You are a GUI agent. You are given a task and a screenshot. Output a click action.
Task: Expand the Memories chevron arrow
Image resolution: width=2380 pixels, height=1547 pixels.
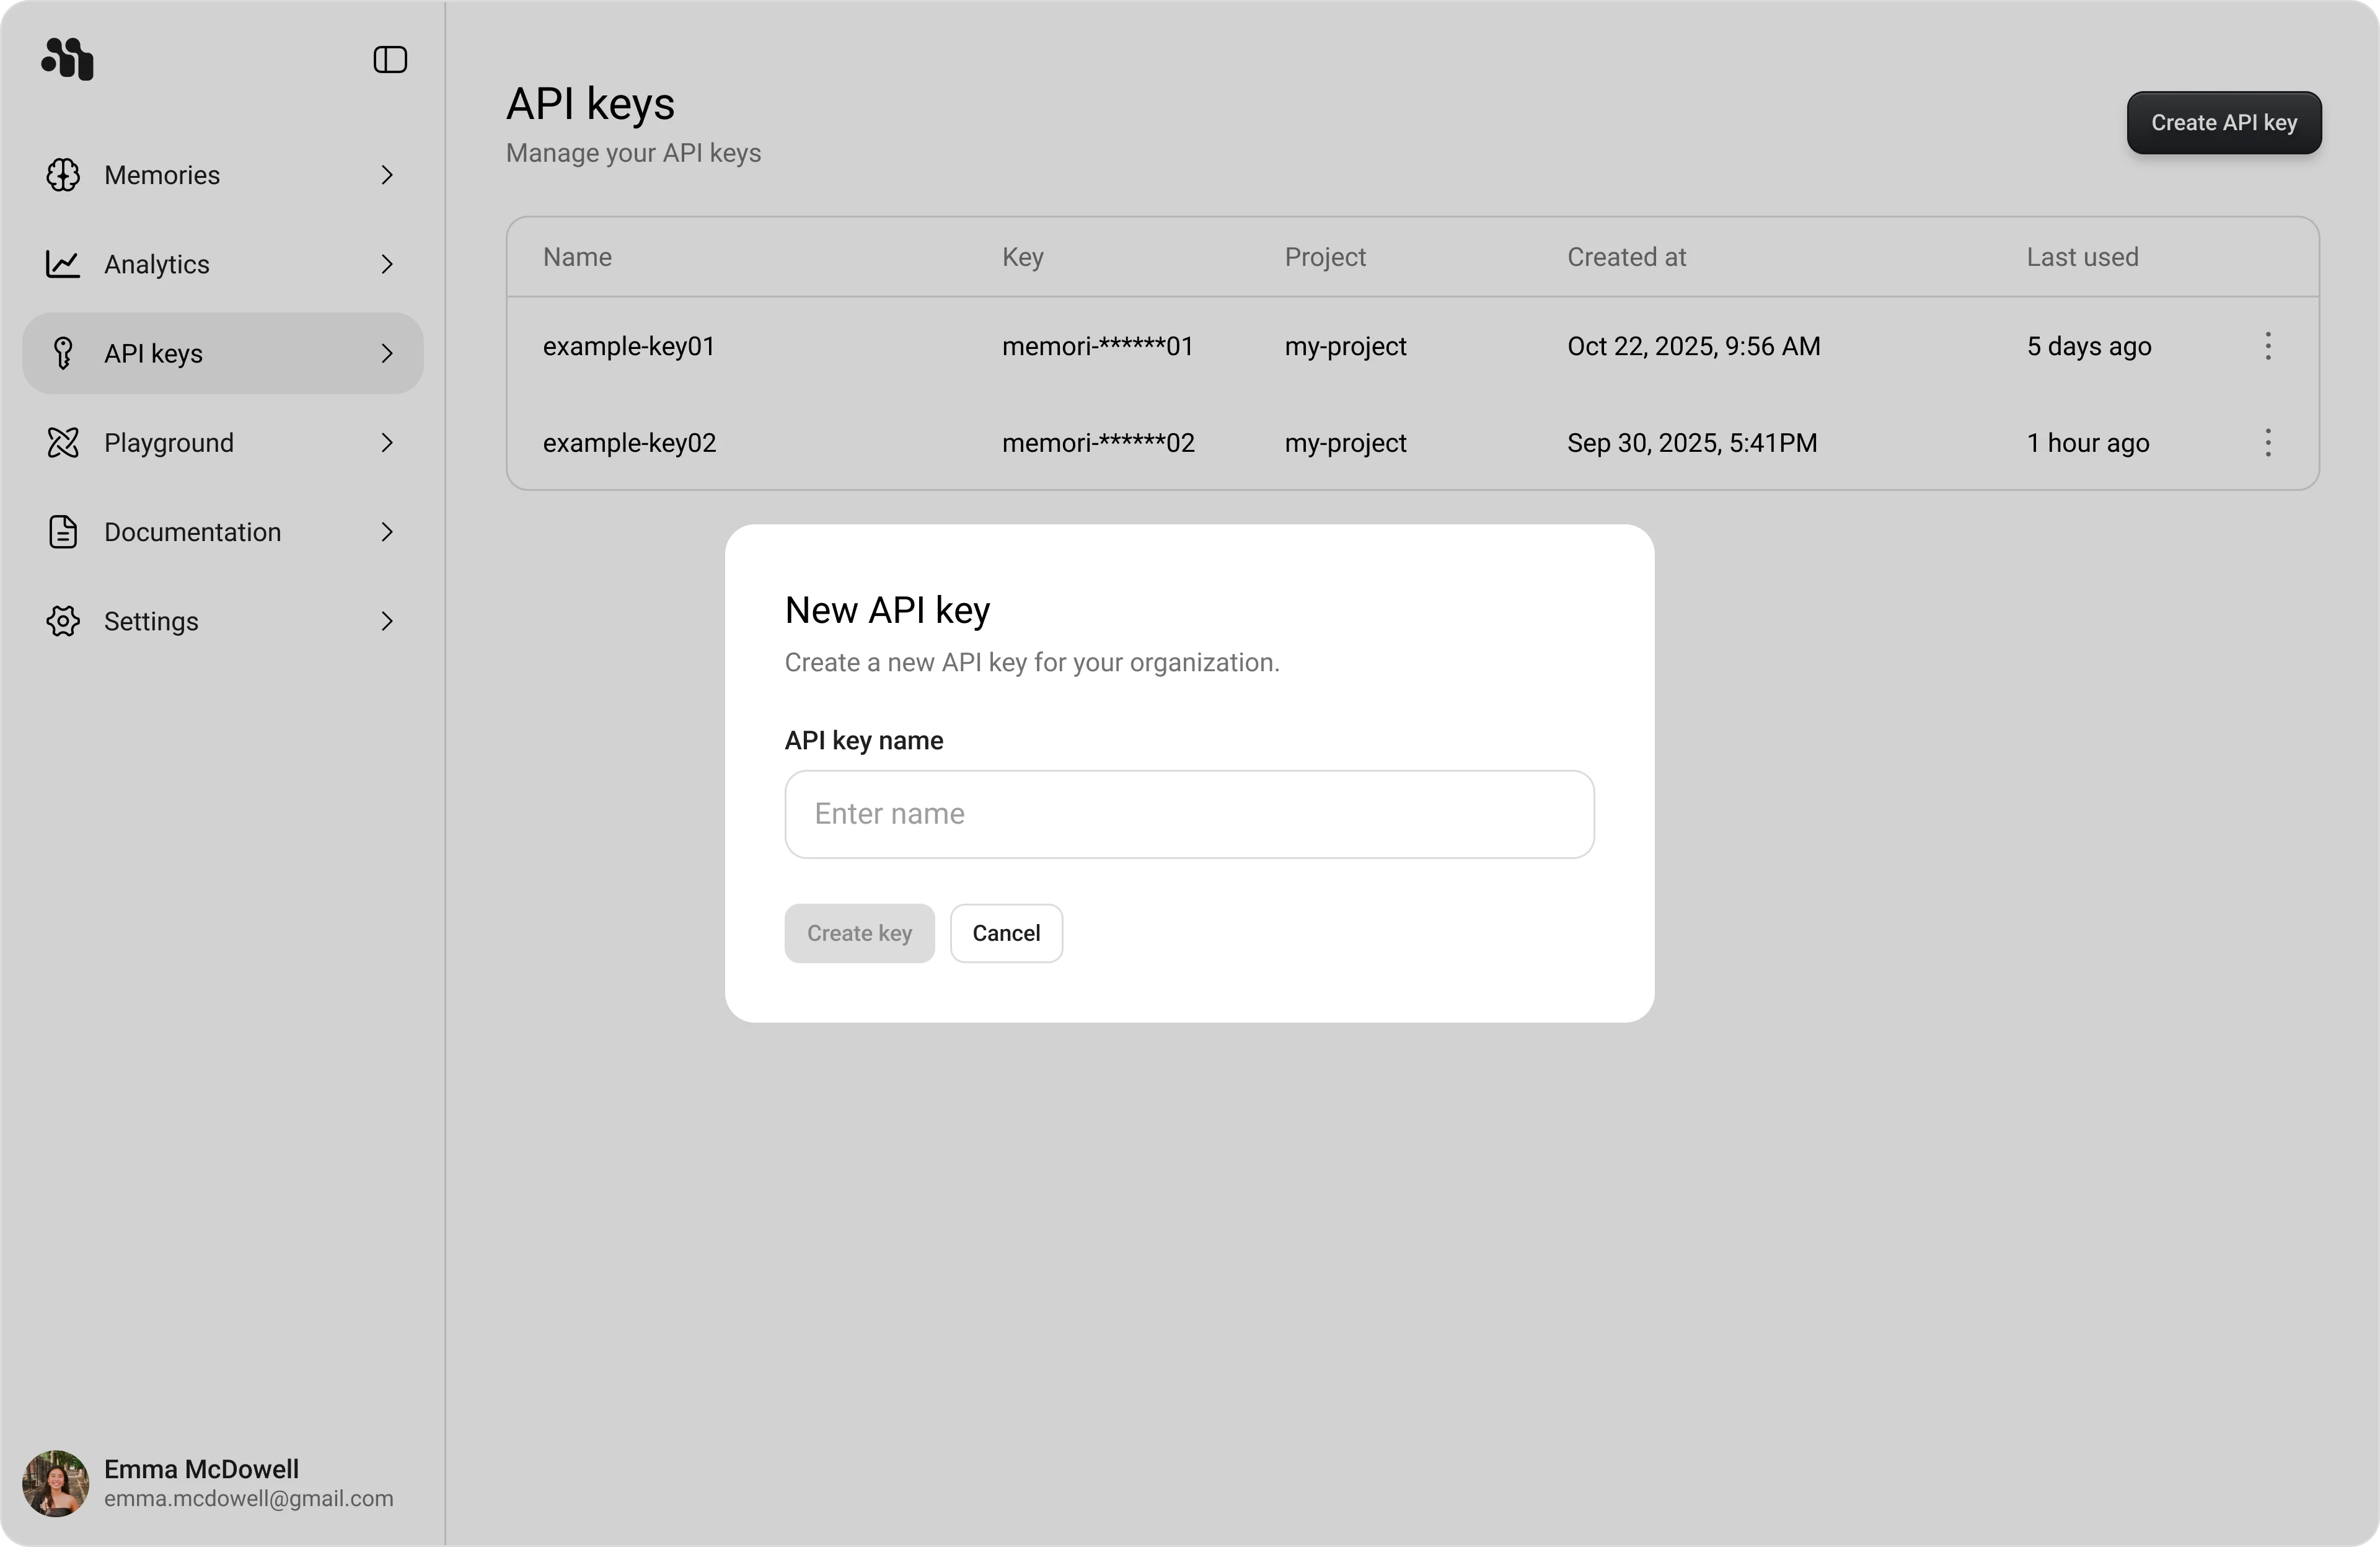click(x=387, y=175)
